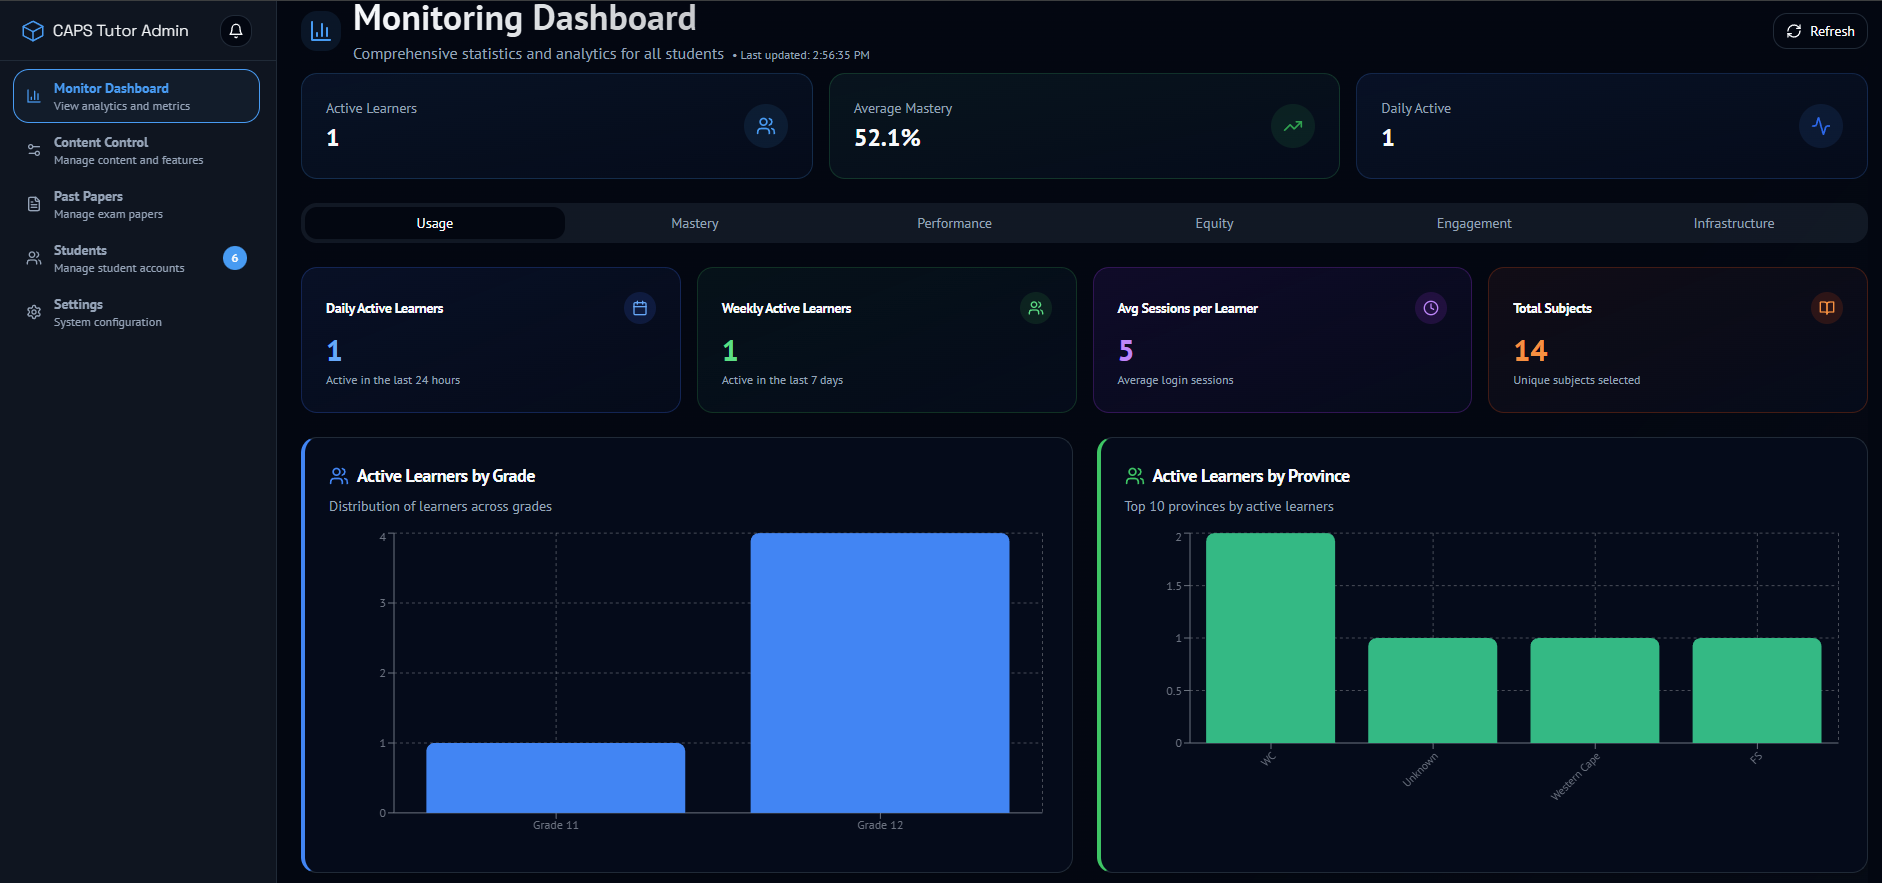Open Content Control in the sidebar

[x=128, y=150]
